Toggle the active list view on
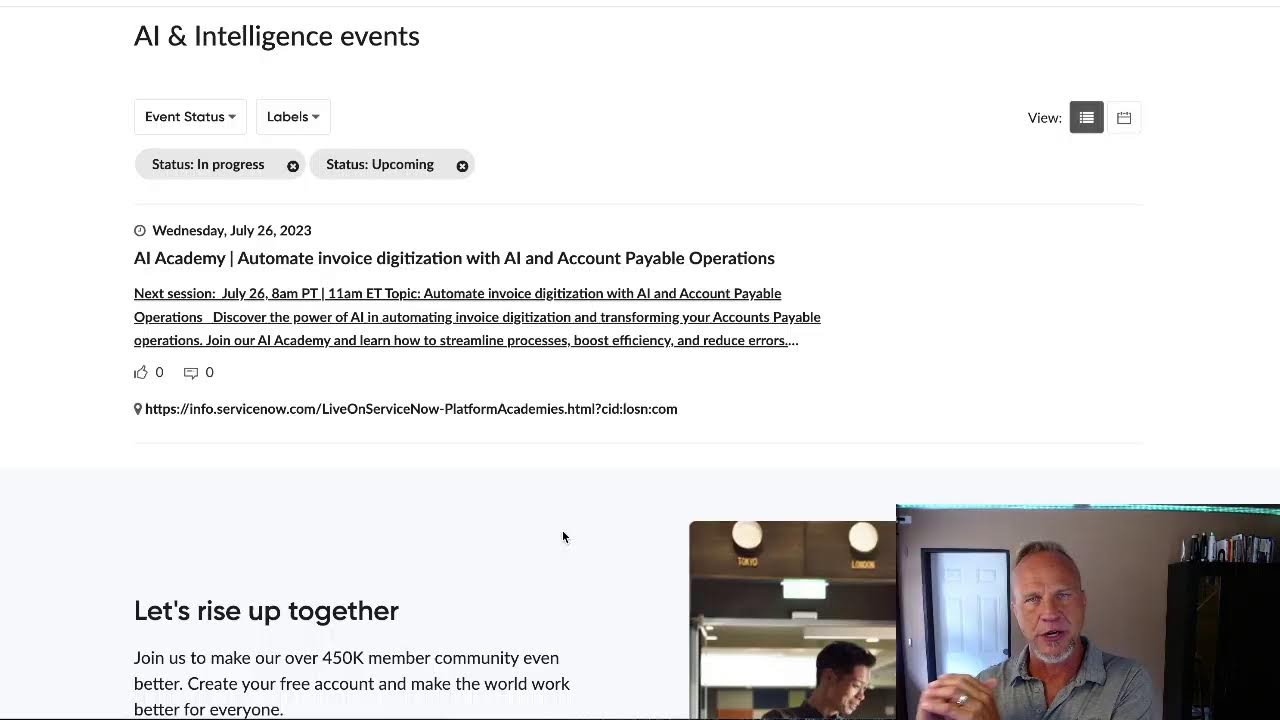Screen dimensions: 1280x720 click(1086, 117)
